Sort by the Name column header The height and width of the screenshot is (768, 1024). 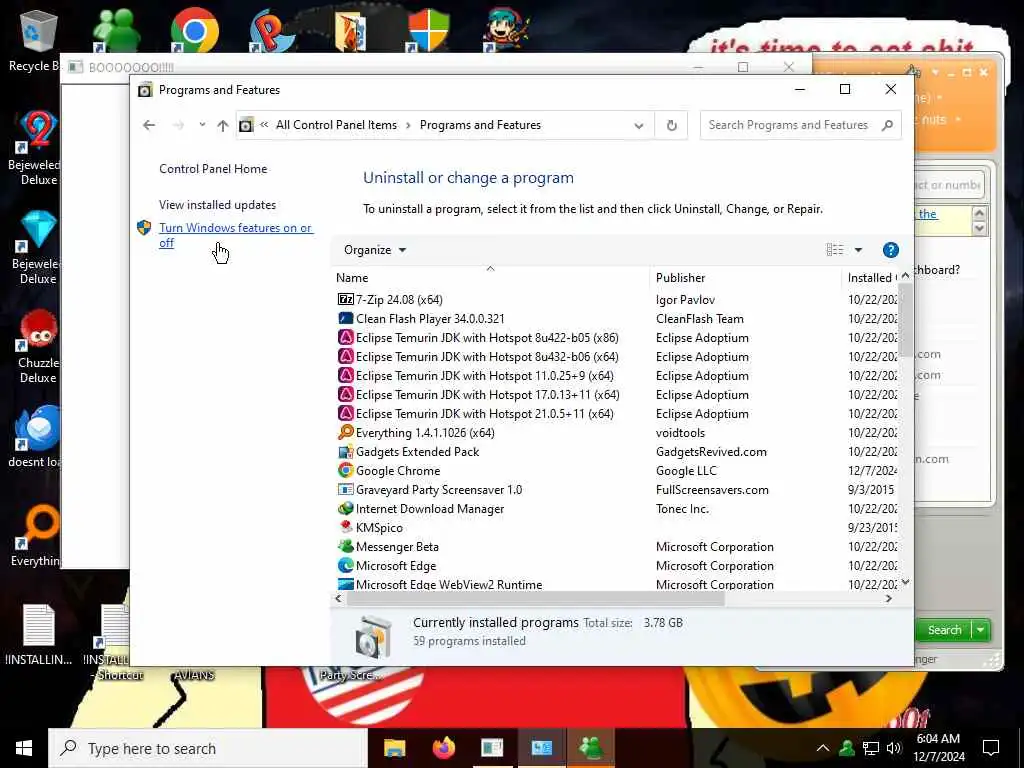click(490, 278)
